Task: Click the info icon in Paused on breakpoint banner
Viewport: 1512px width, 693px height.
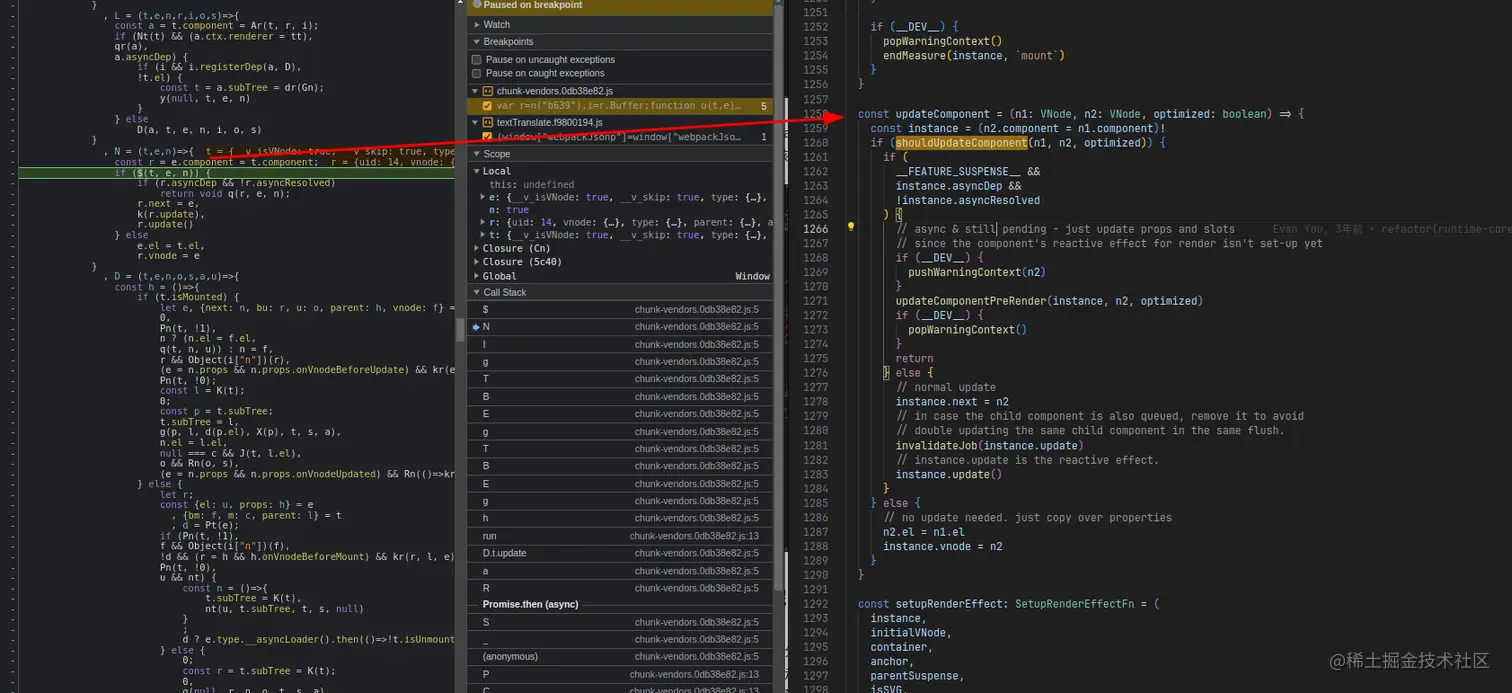Action: tap(477, 5)
